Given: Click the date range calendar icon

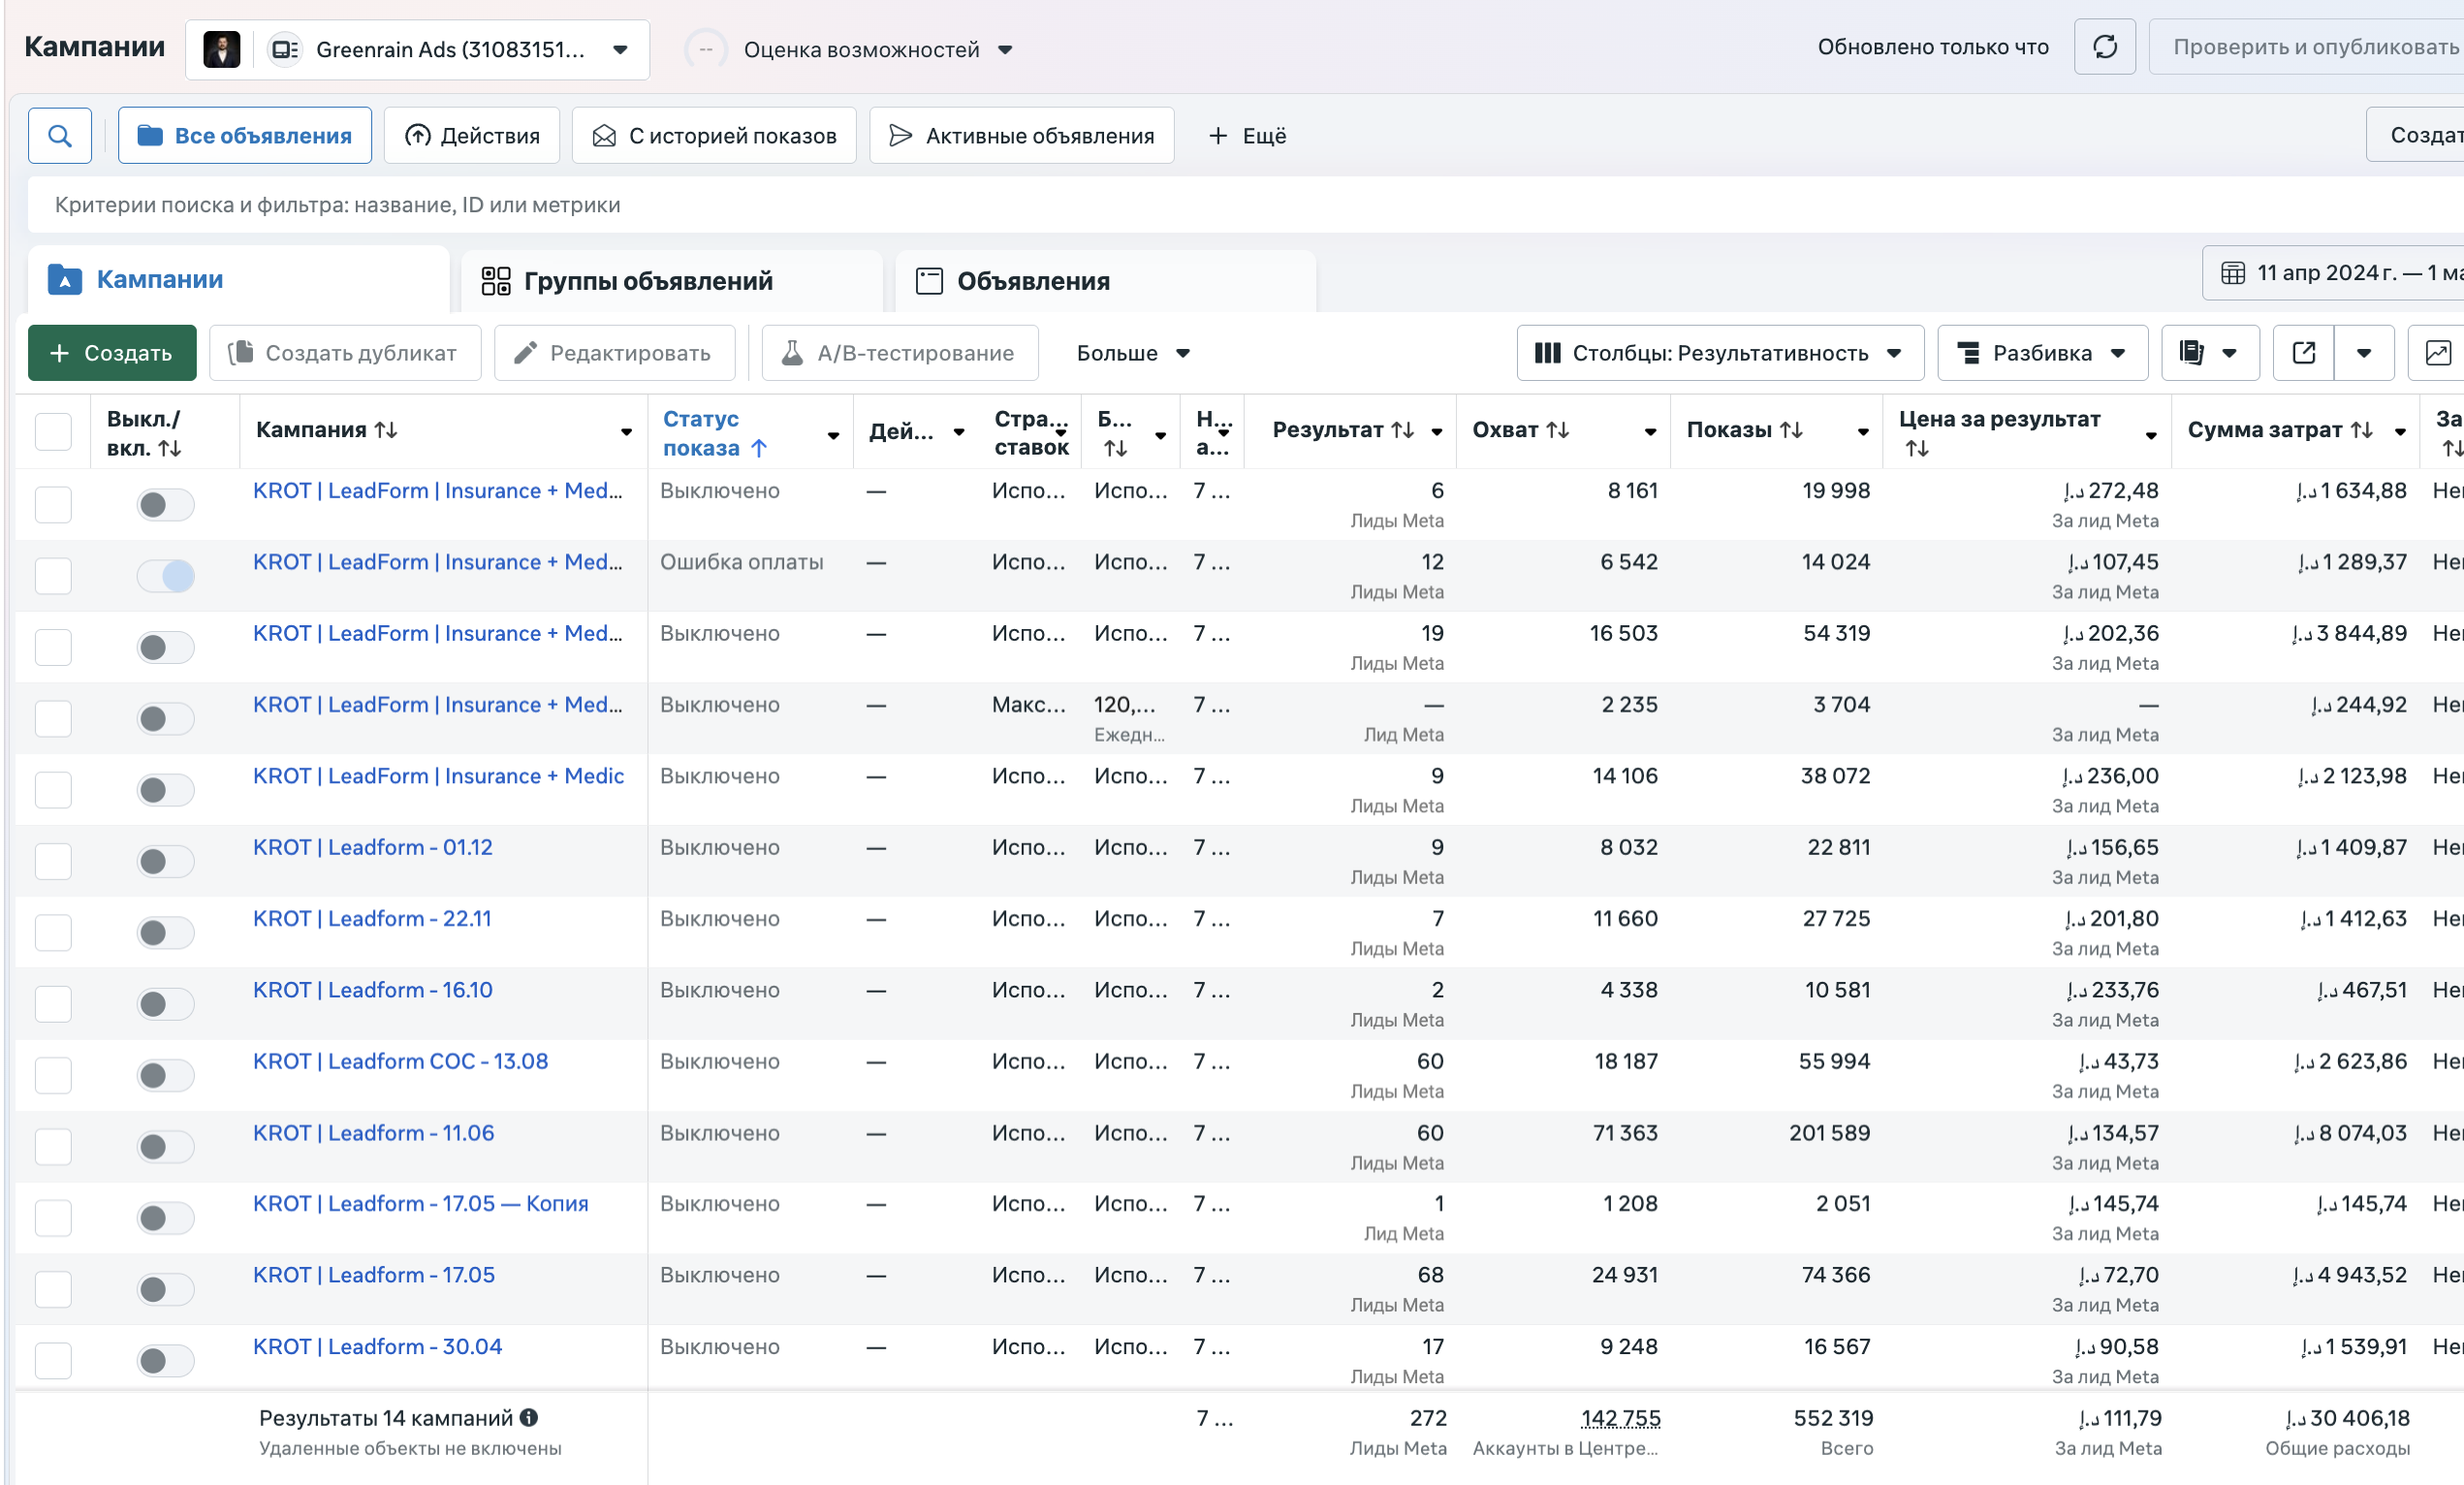Looking at the screenshot, I should [x=2233, y=273].
